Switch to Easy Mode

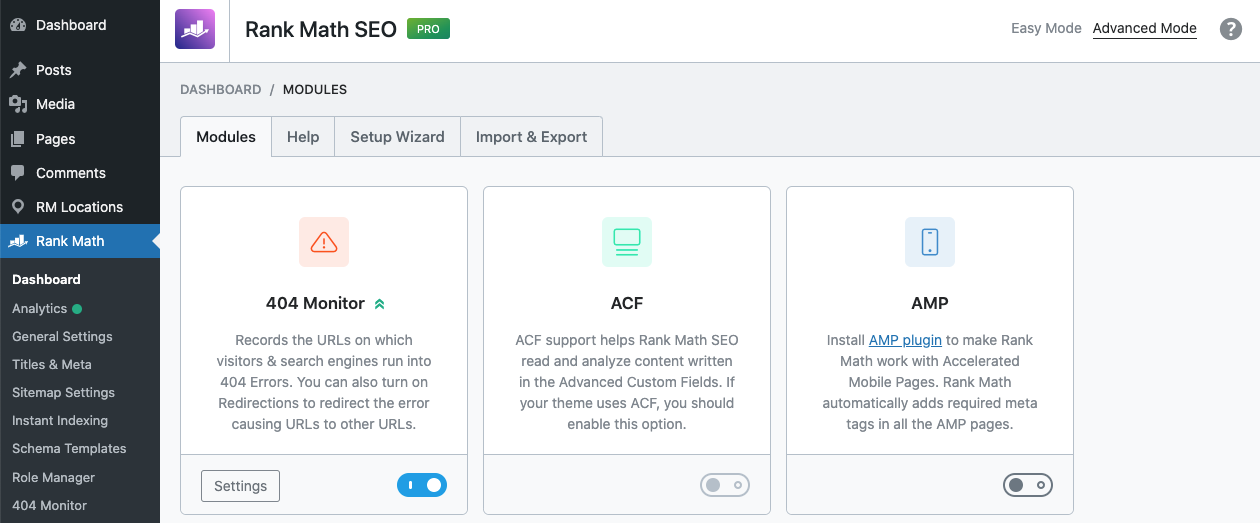tap(1046, 28)
